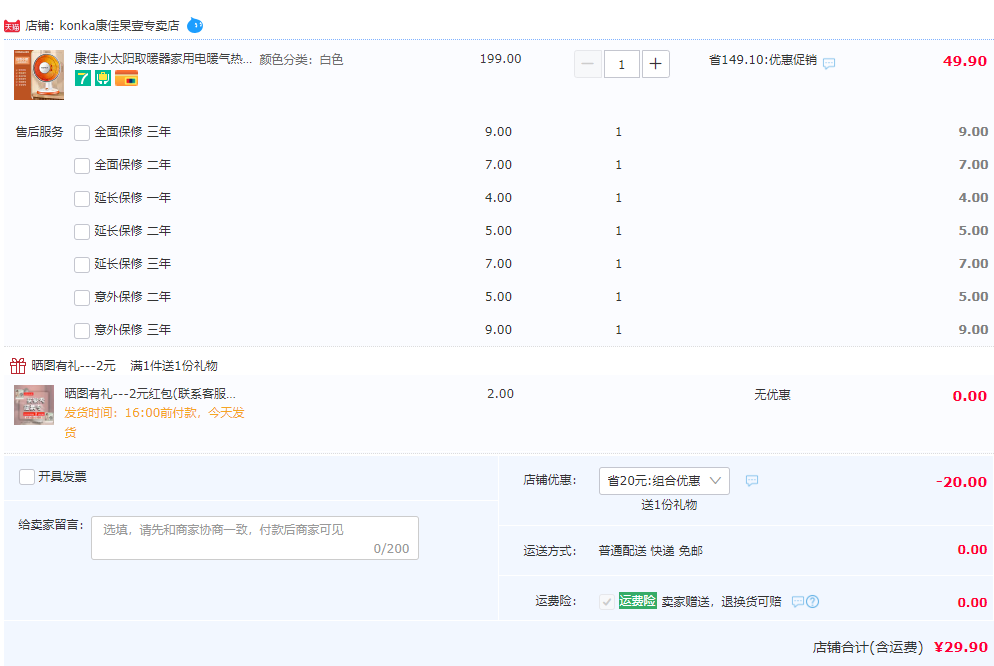This screenshot has width=994, height=666.
Task: Click the 卖家赠送，退换货可赔 insurance text
Action: point(721,601)
